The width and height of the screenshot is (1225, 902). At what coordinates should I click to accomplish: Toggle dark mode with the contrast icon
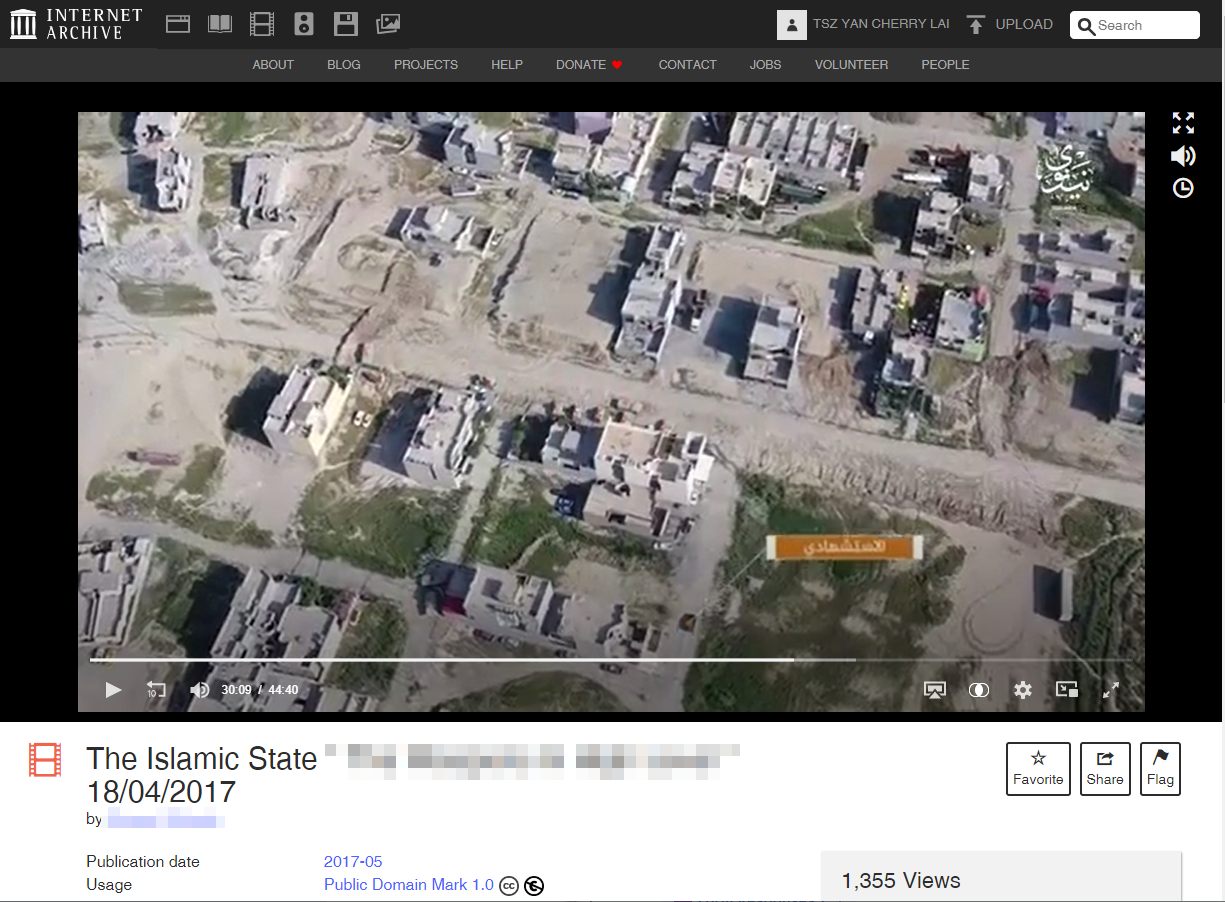click(x=979, y=689)
